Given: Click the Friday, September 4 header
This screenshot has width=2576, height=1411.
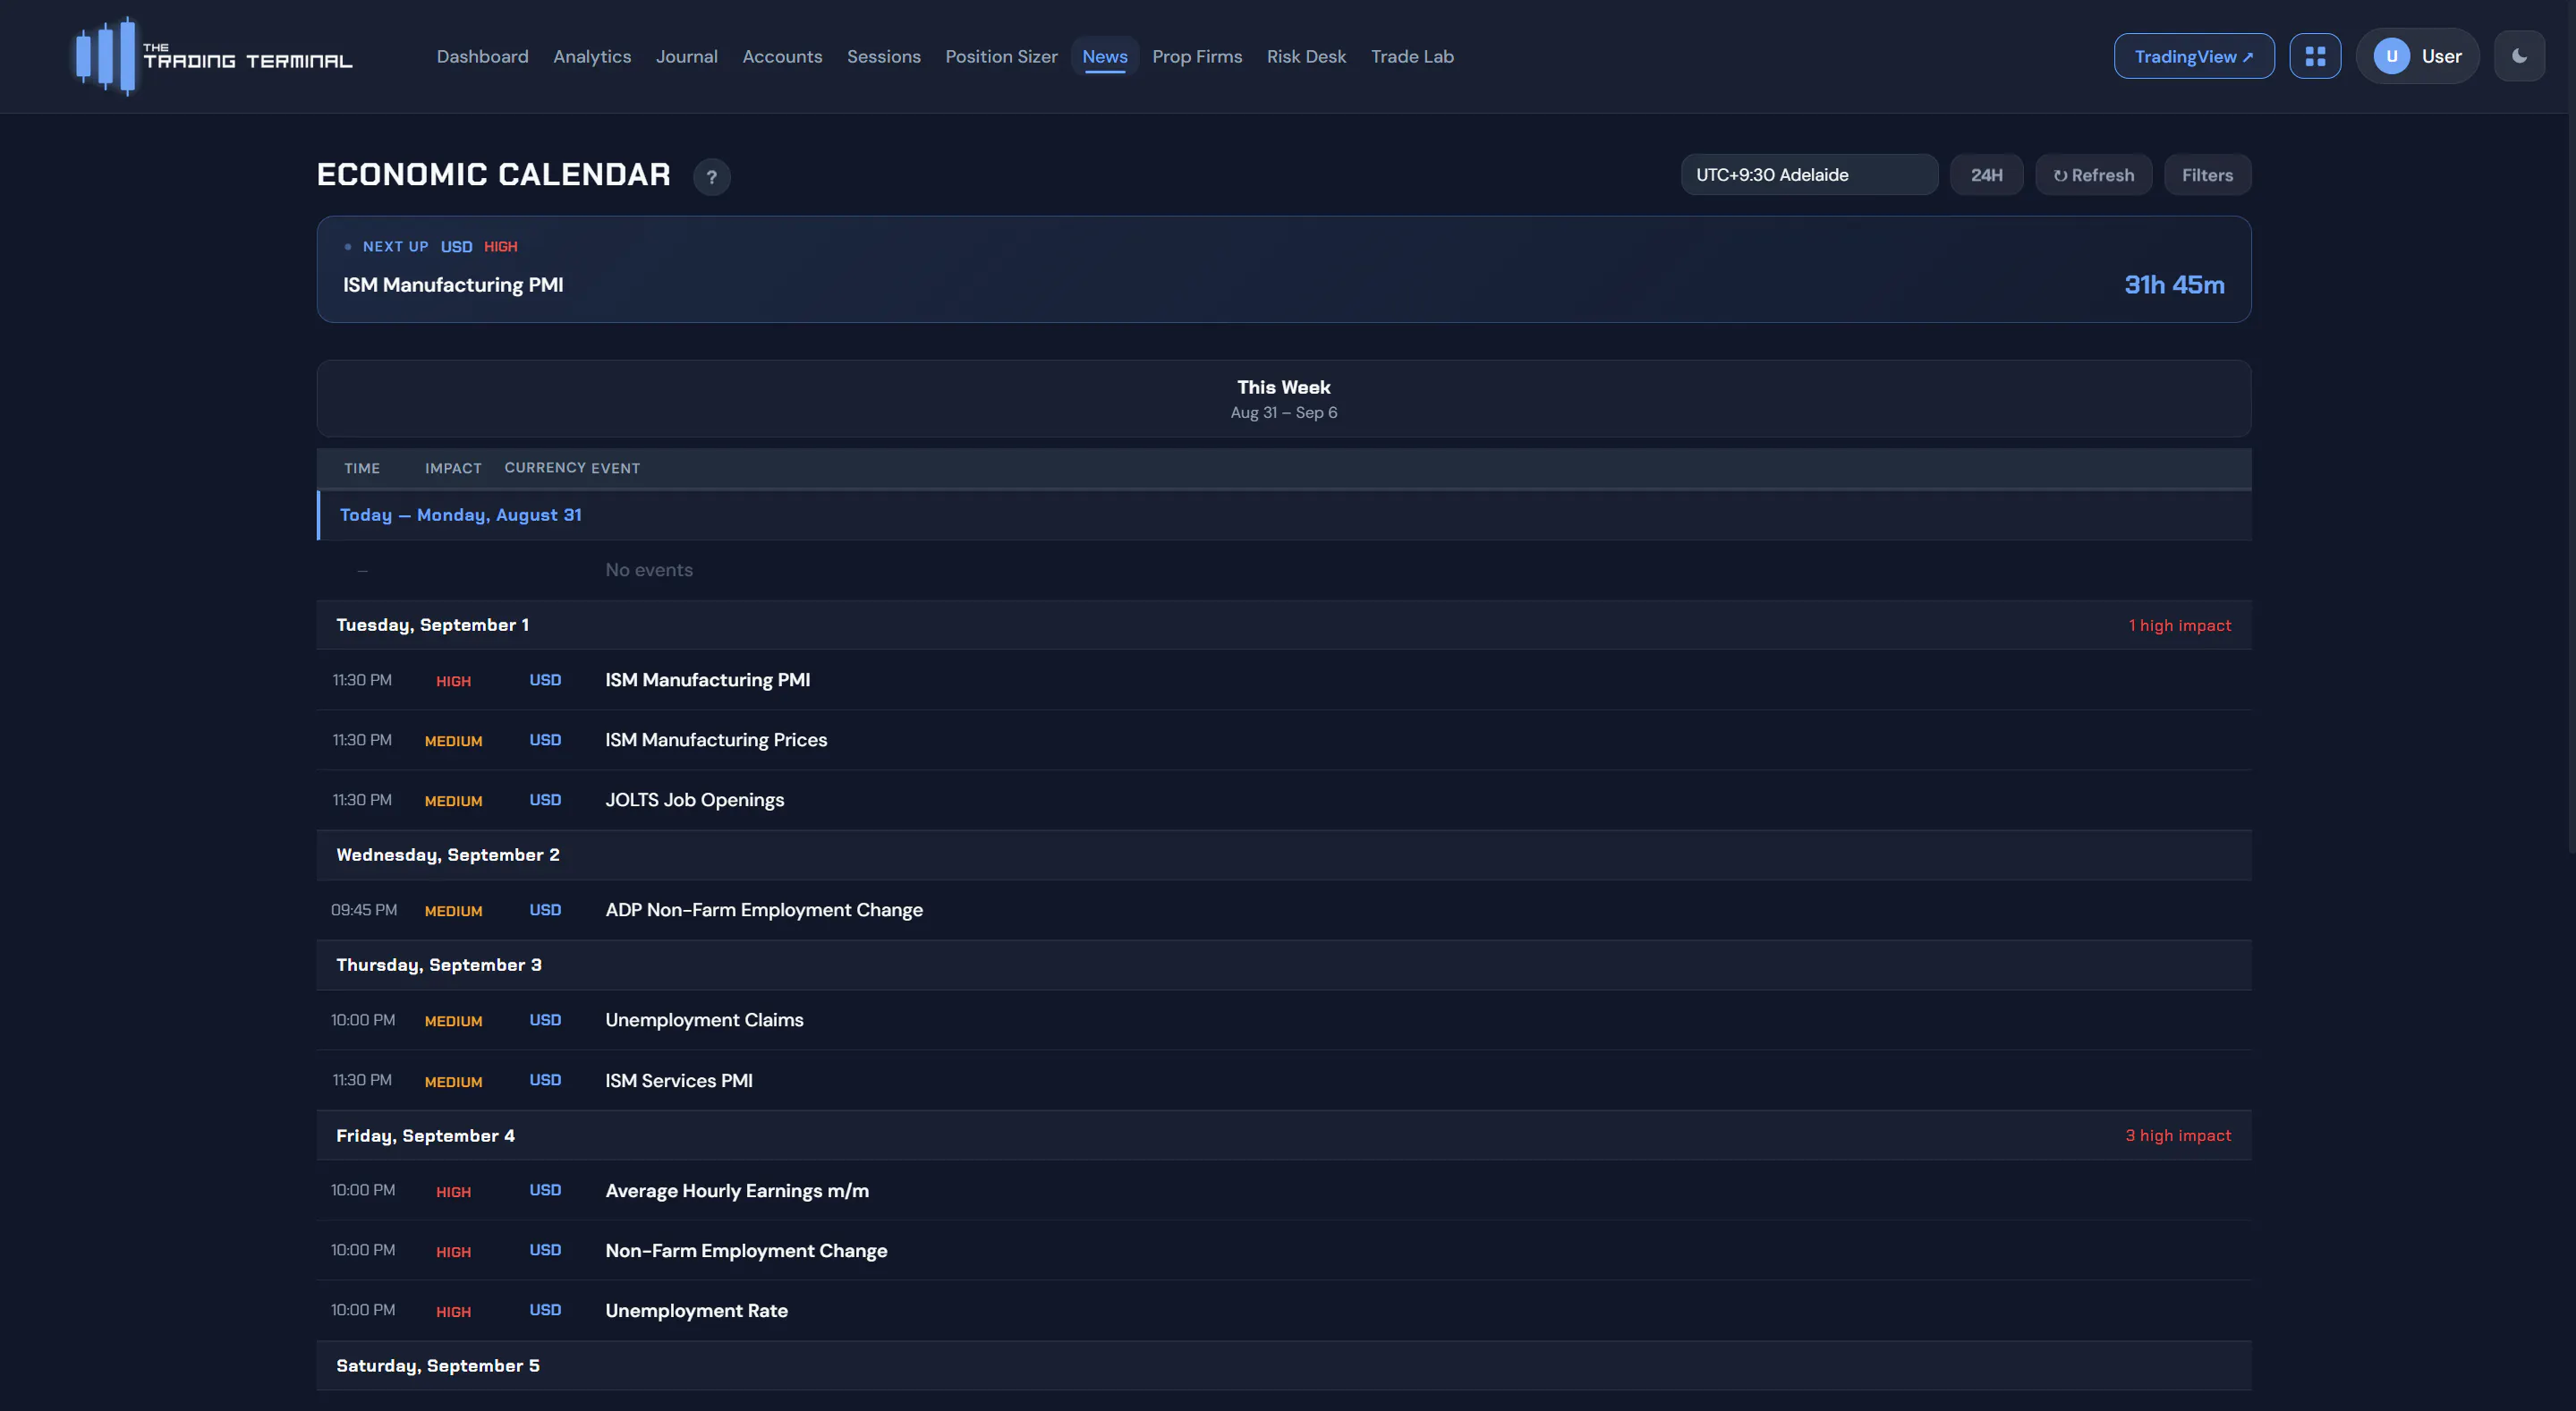Looking at the screenshot, I should tap(1283, 1135).
